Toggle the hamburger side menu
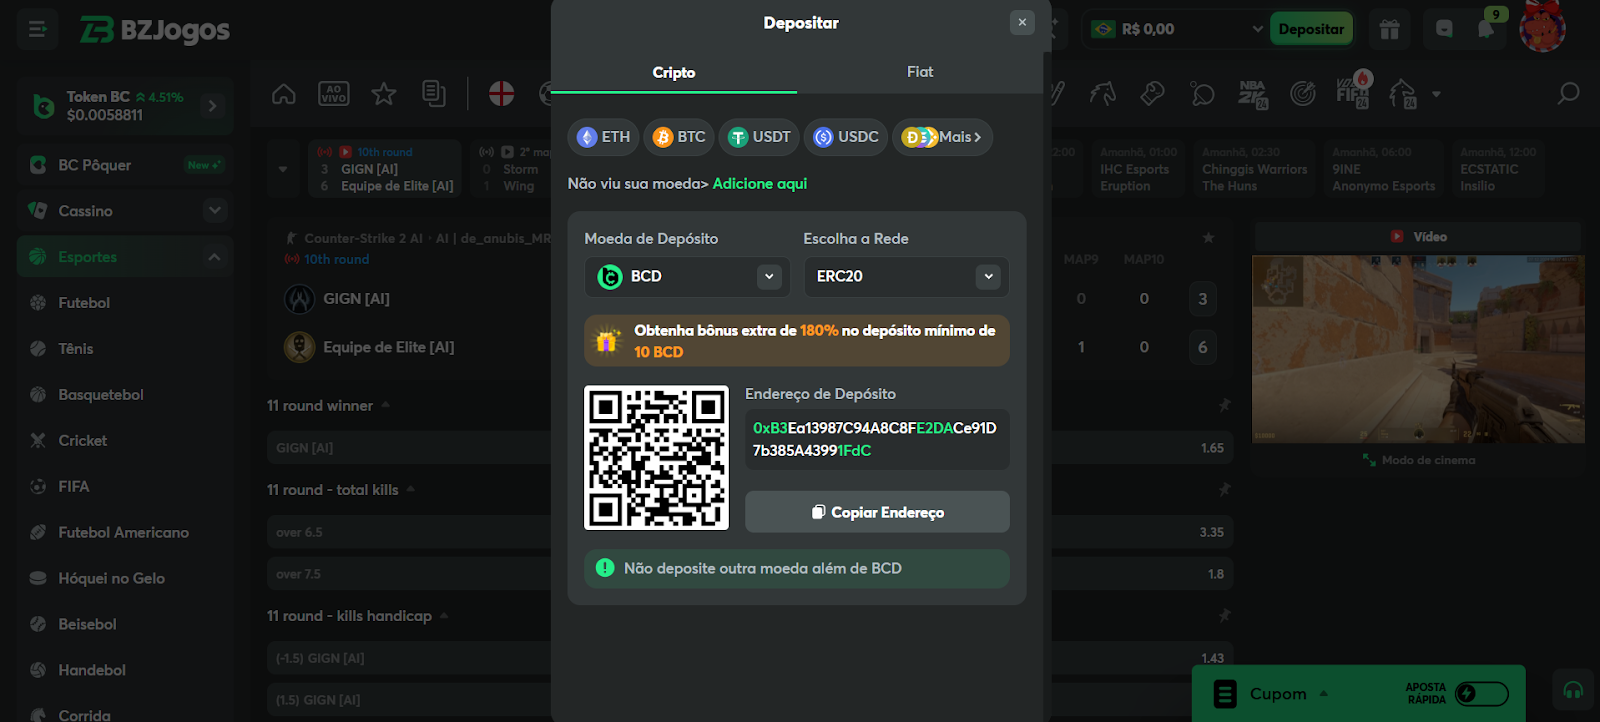This screenshot has width=1600, height=722. [38, 30]
